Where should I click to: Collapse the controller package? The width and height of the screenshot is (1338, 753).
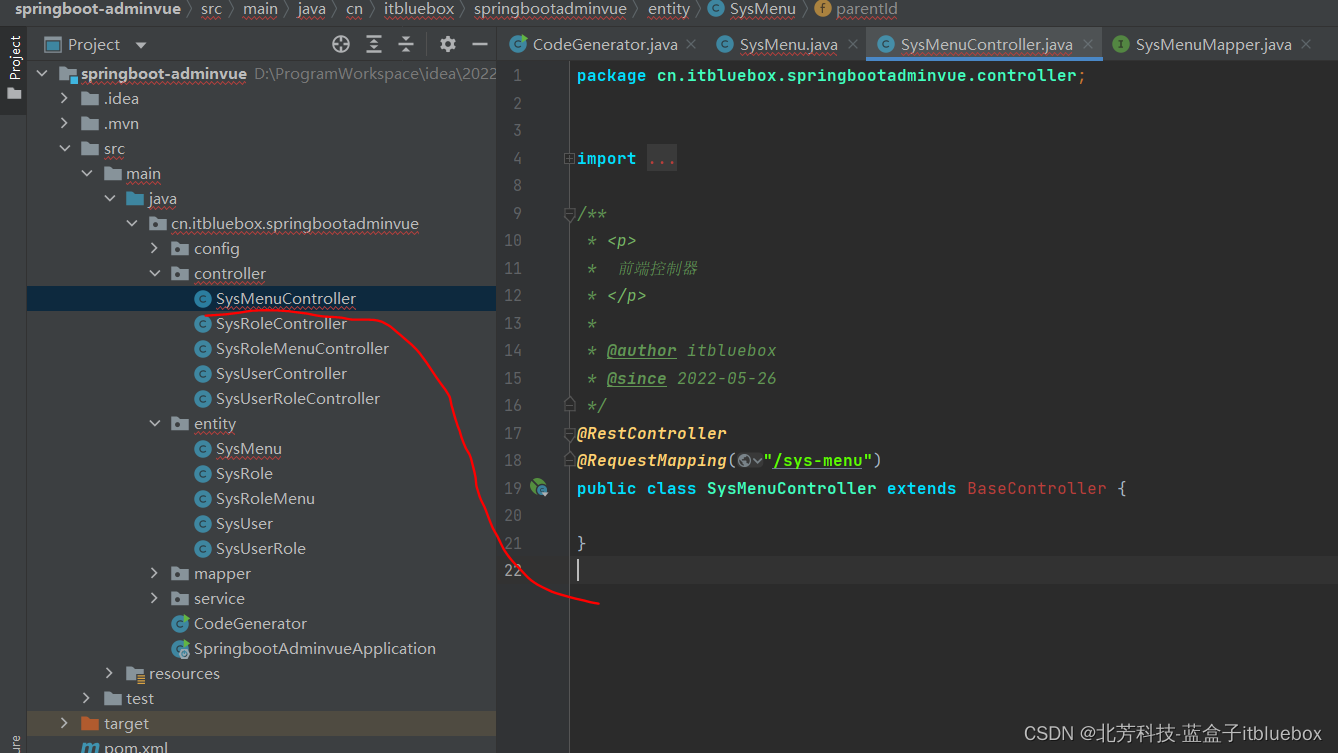[x=154, y=273]
